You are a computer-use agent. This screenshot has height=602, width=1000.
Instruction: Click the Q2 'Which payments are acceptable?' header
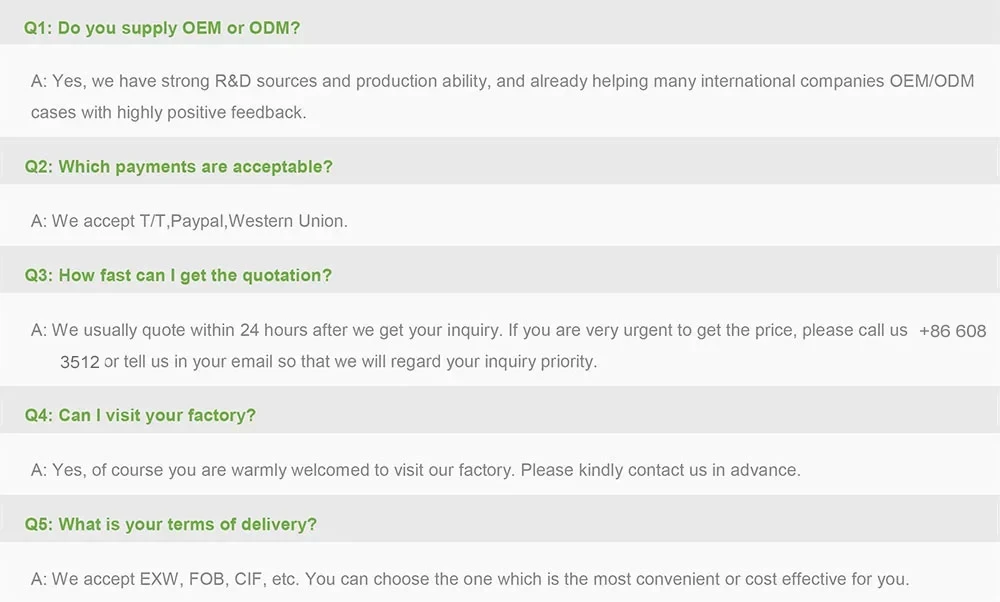pyautogui.click(x=178, y=167)
